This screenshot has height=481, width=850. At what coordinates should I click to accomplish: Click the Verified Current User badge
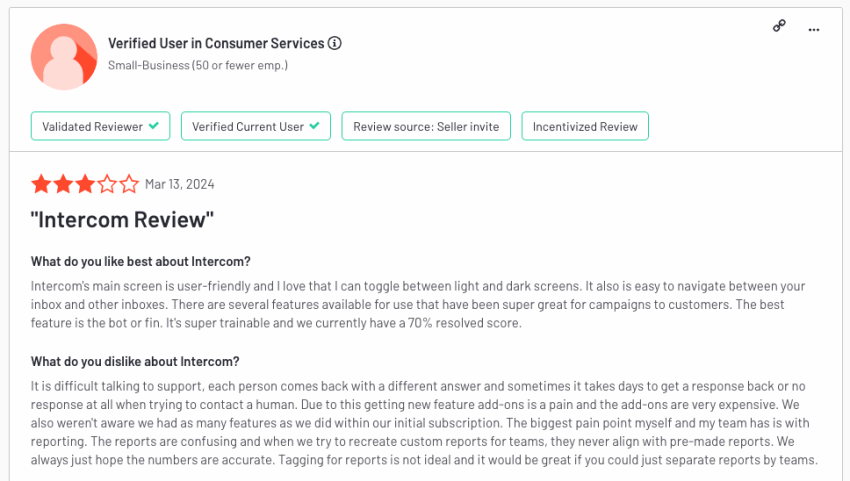click(x=256, y=126)
